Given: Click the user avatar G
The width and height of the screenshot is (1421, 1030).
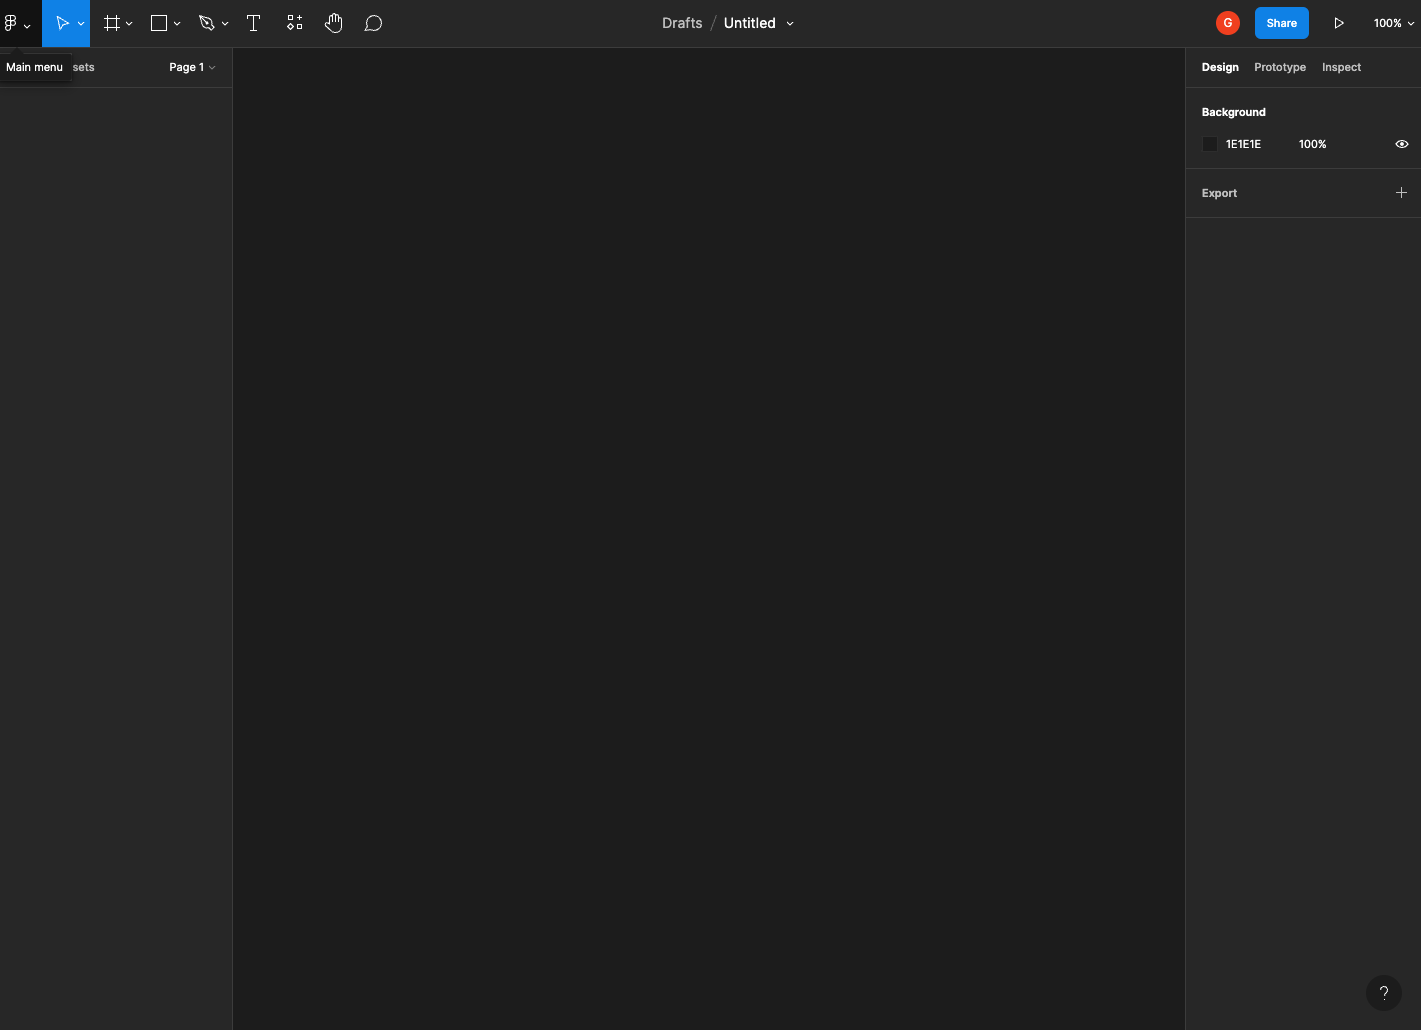Looking at the screenshot, I should 1228,23.
